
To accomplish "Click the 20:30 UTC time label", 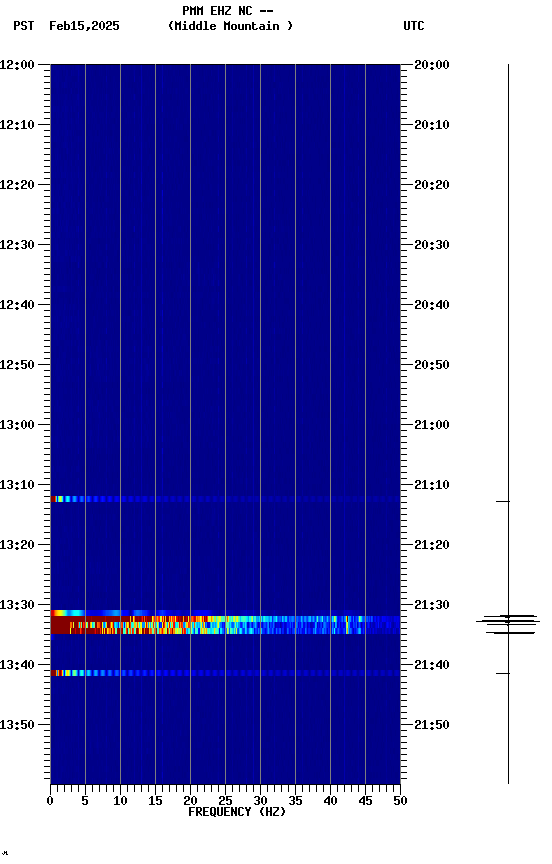I will pyautogui.click(x=432, y=245).
